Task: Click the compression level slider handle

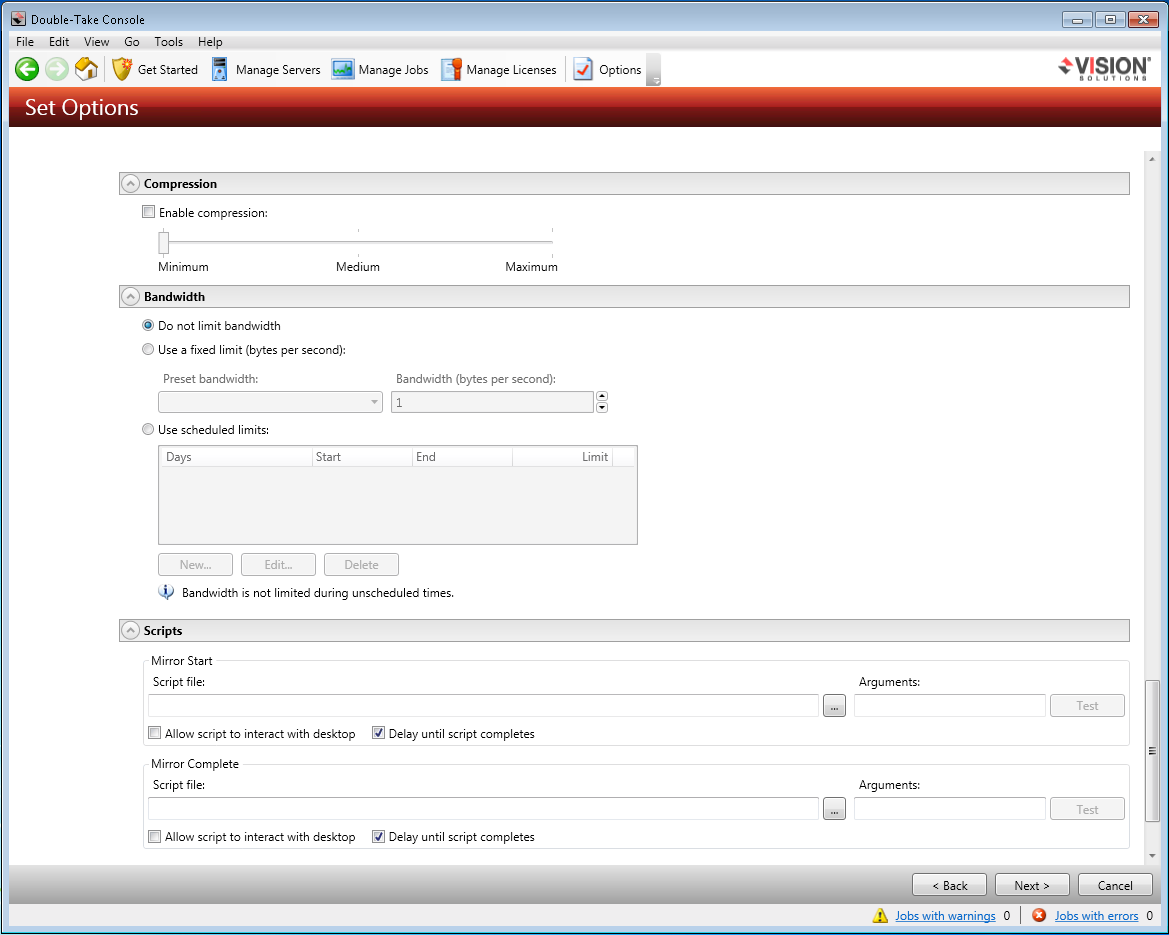Action: (x=164, y=243)
